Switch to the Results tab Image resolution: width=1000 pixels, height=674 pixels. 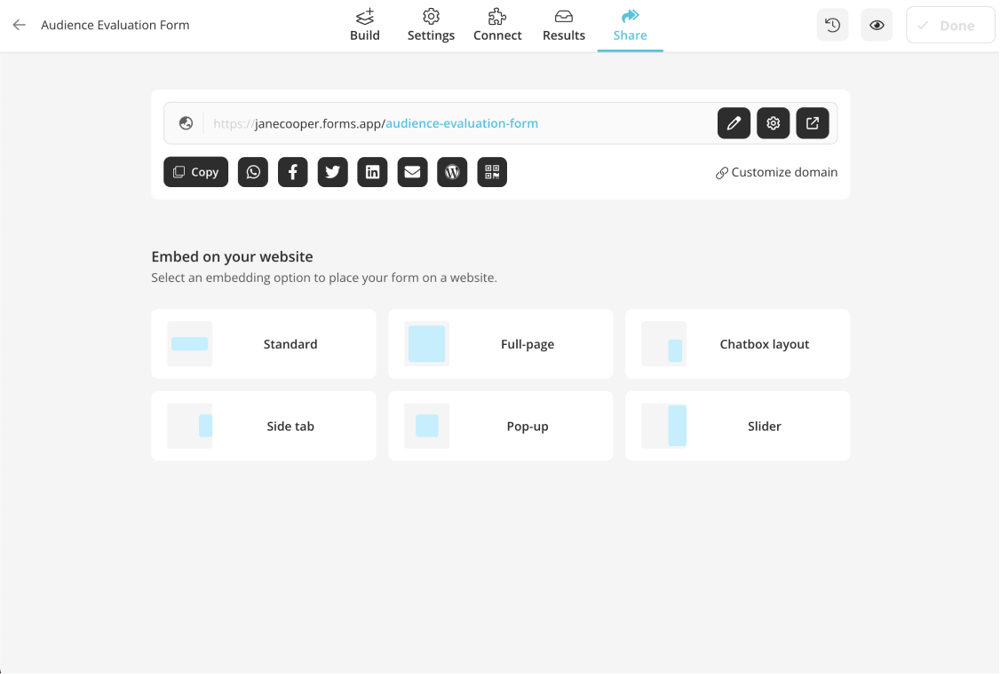pyautogui.click(x=563, y=24)
